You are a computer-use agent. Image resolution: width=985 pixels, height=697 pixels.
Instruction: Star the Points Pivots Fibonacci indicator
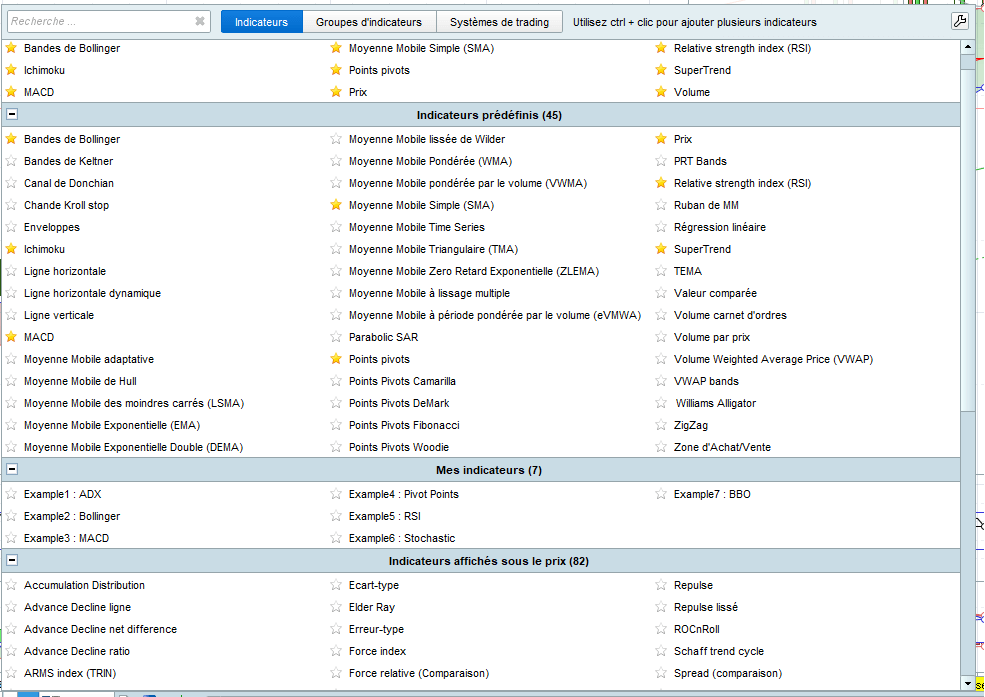pos(336,425)
